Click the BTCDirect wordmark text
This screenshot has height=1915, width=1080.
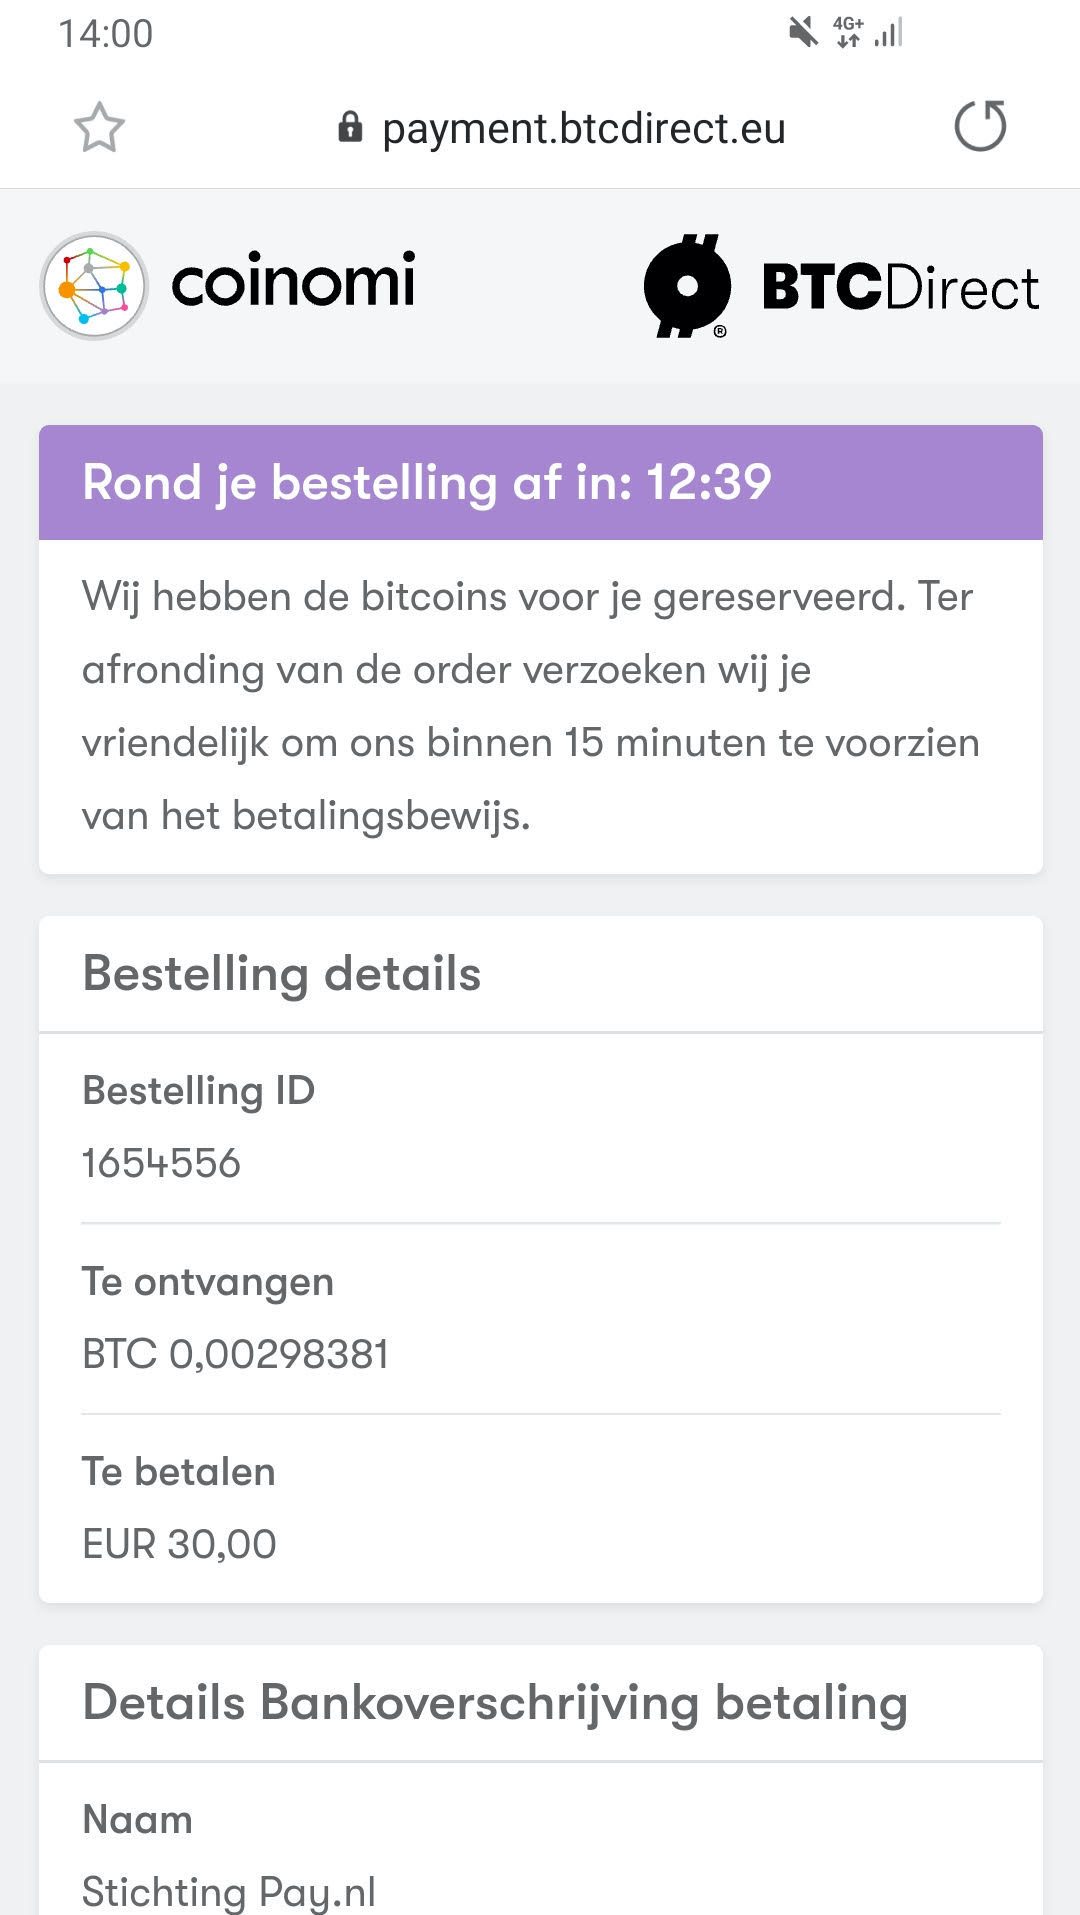point(900,288)
